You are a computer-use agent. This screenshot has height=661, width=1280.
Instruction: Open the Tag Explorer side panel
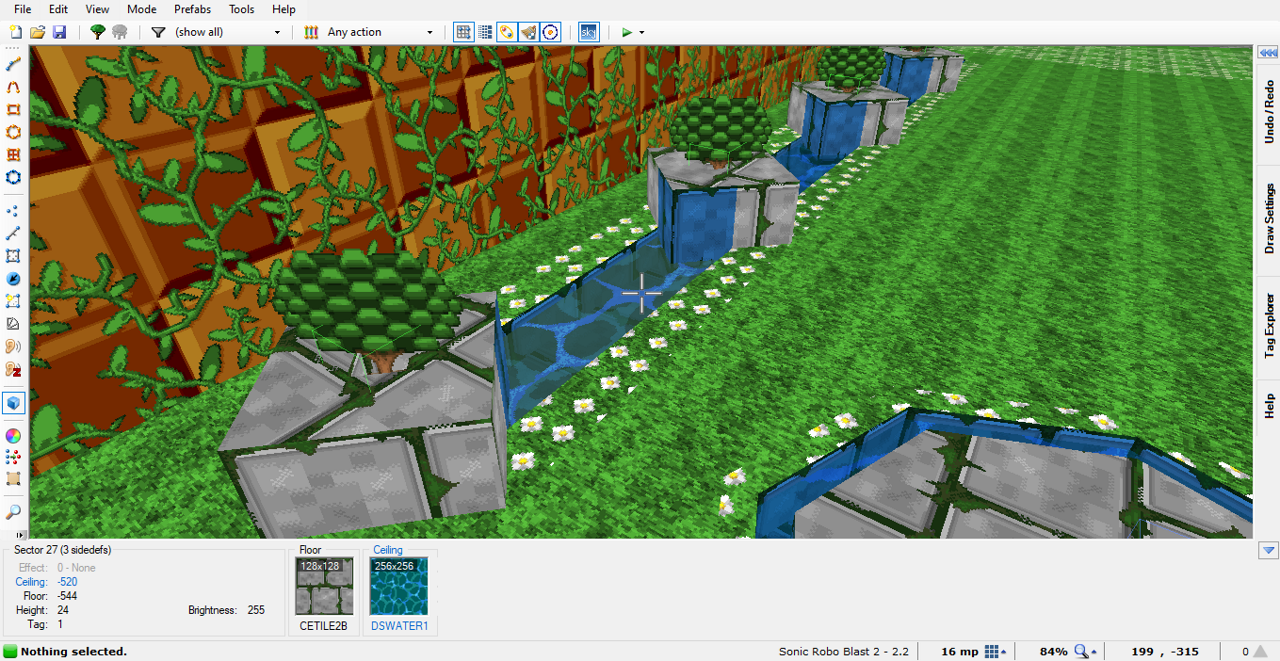click(1268, 326)
